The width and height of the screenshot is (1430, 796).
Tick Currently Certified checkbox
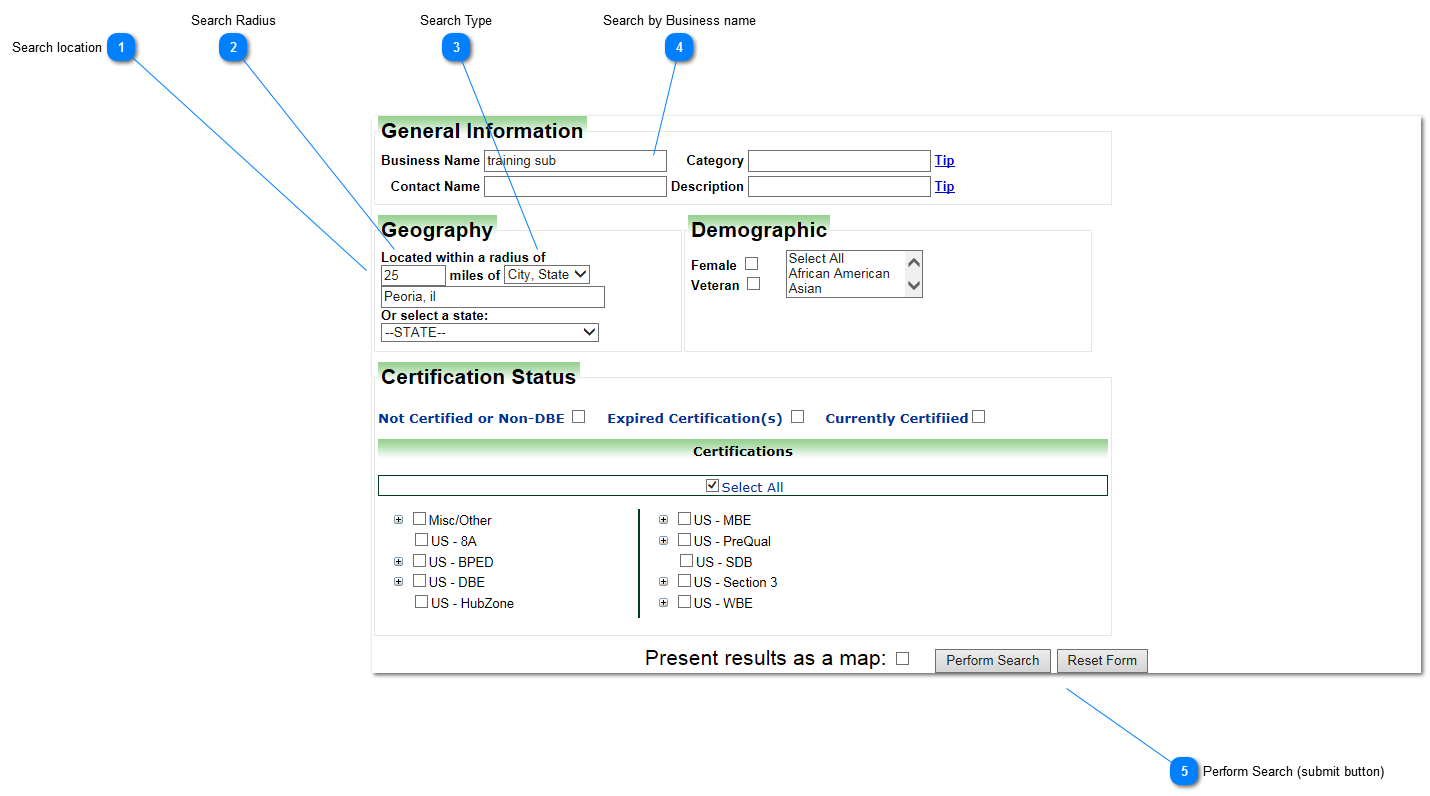click(x=978, y=417)
